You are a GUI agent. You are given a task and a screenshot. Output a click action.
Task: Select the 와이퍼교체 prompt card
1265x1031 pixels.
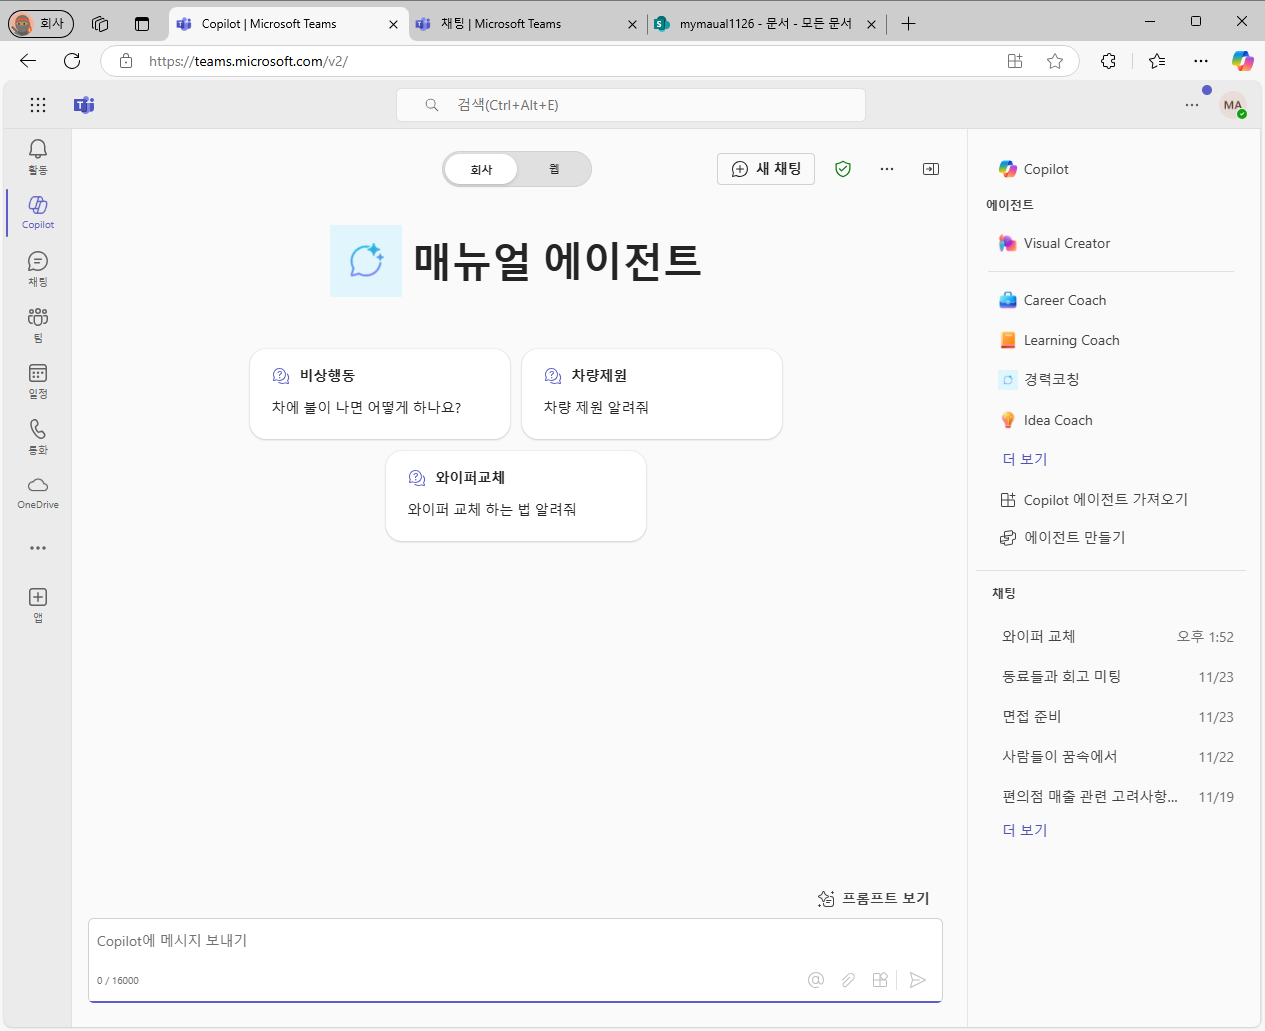coord(516,496)
